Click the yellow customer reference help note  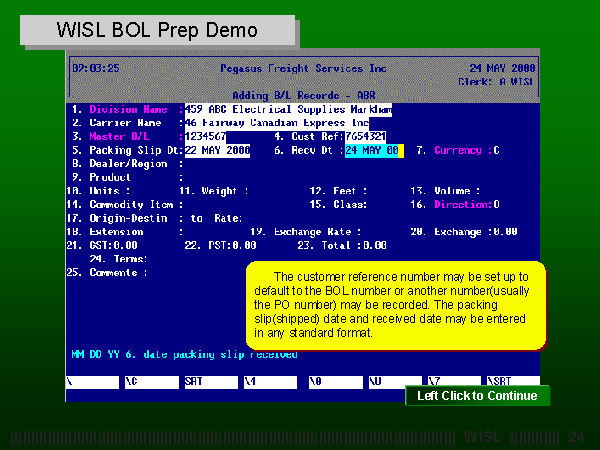click(396, 304)
